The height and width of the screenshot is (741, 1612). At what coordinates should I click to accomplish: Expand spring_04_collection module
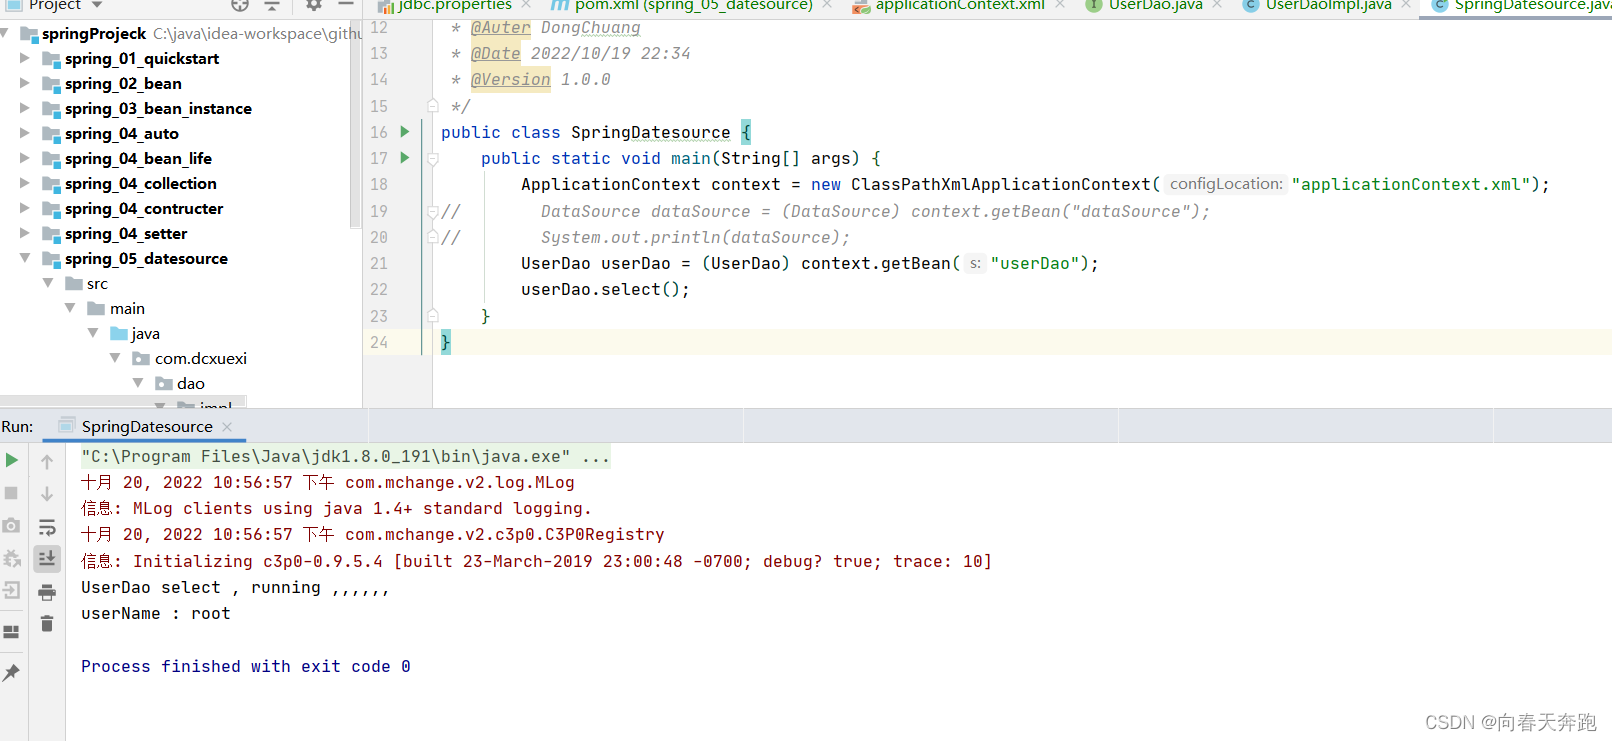tap(25, 183)
